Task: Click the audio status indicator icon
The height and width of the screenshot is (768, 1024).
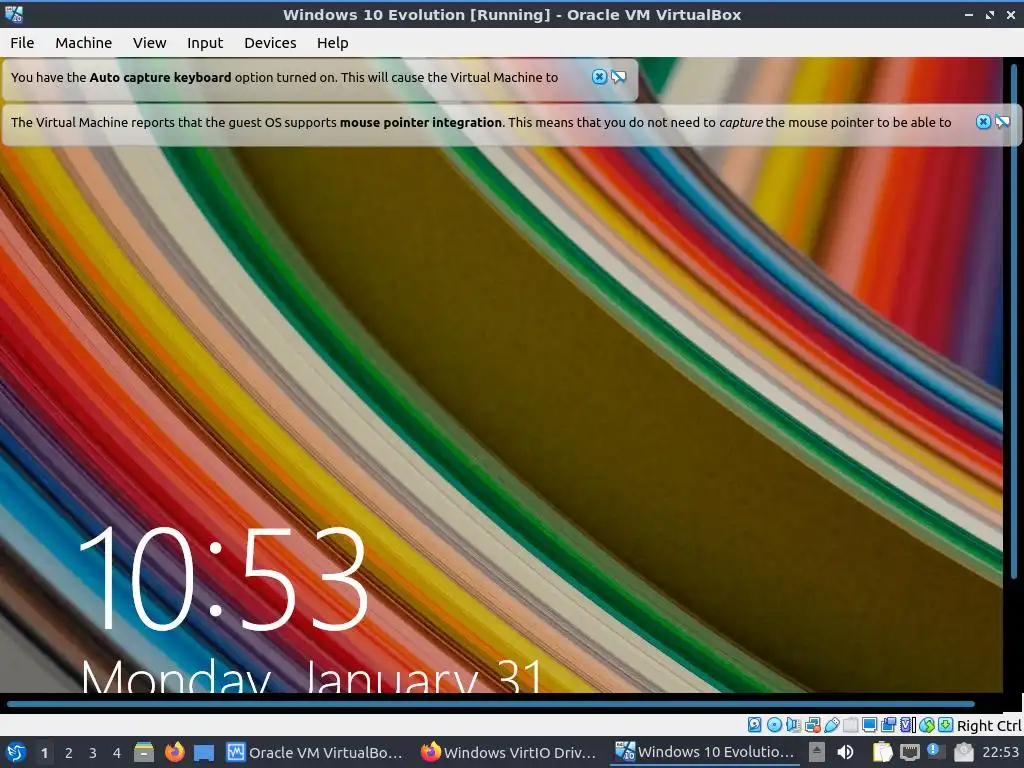Action: click(x=793, y=724)
